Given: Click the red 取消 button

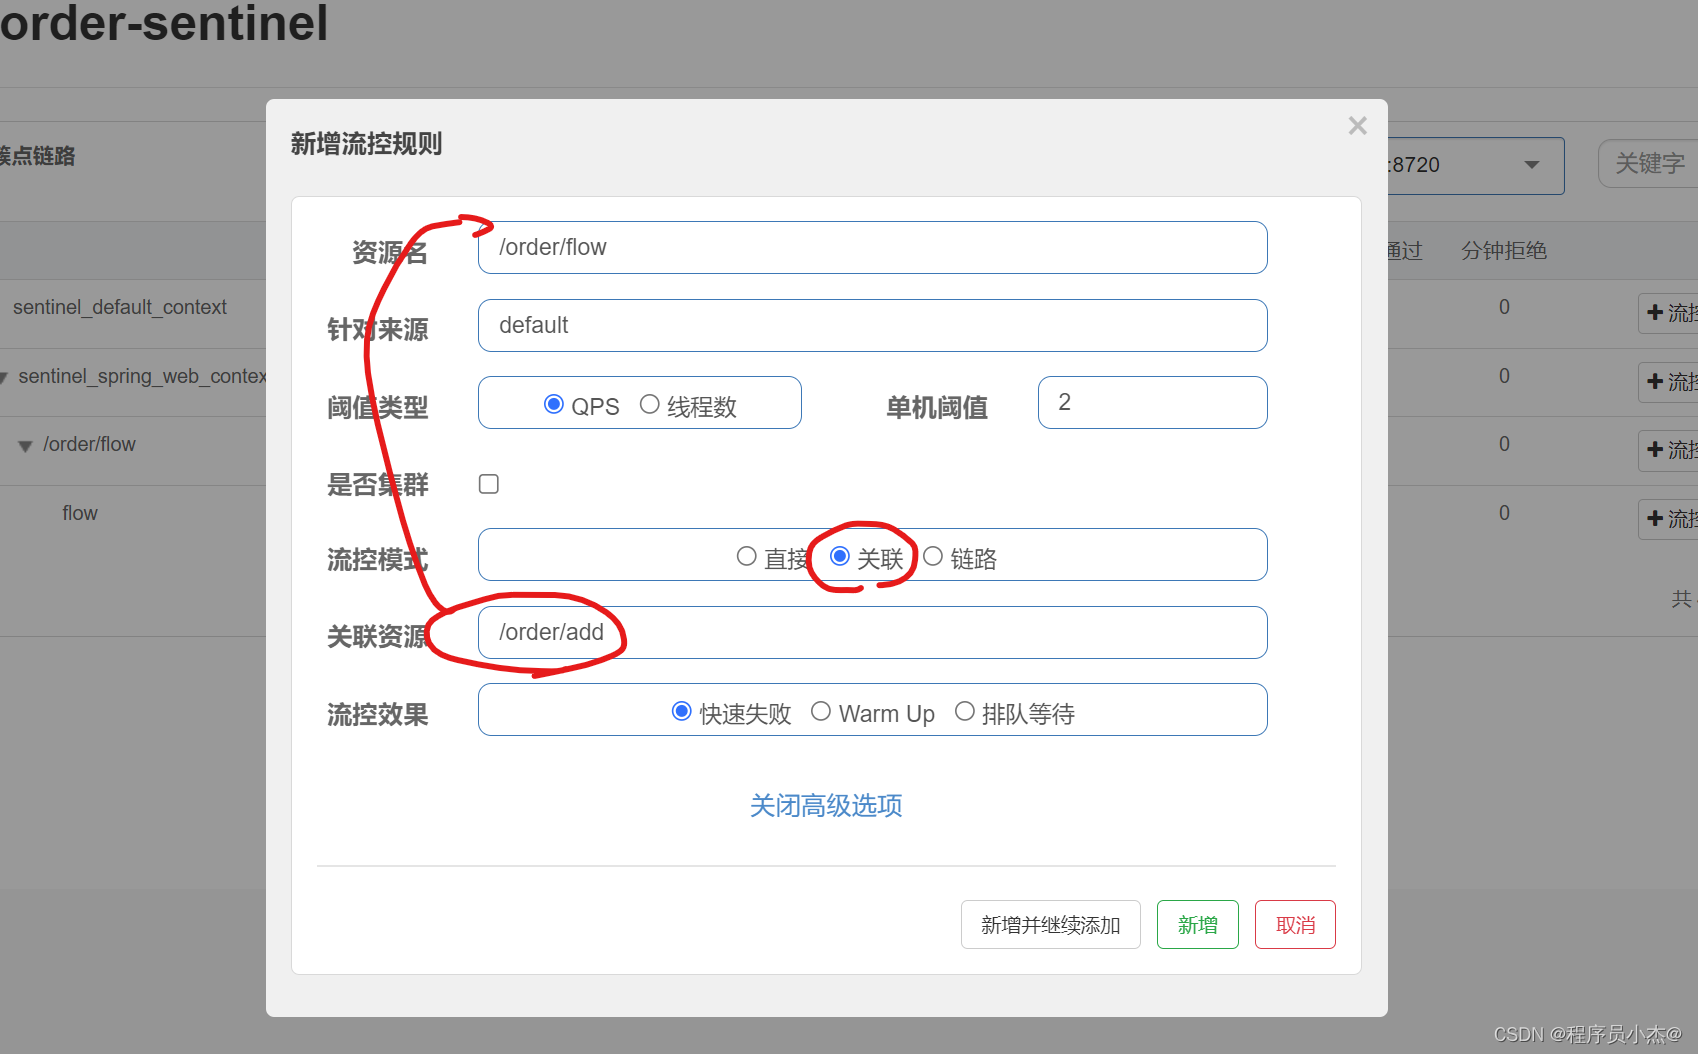Looking at the screenshot, I should tap(1295, 924).
